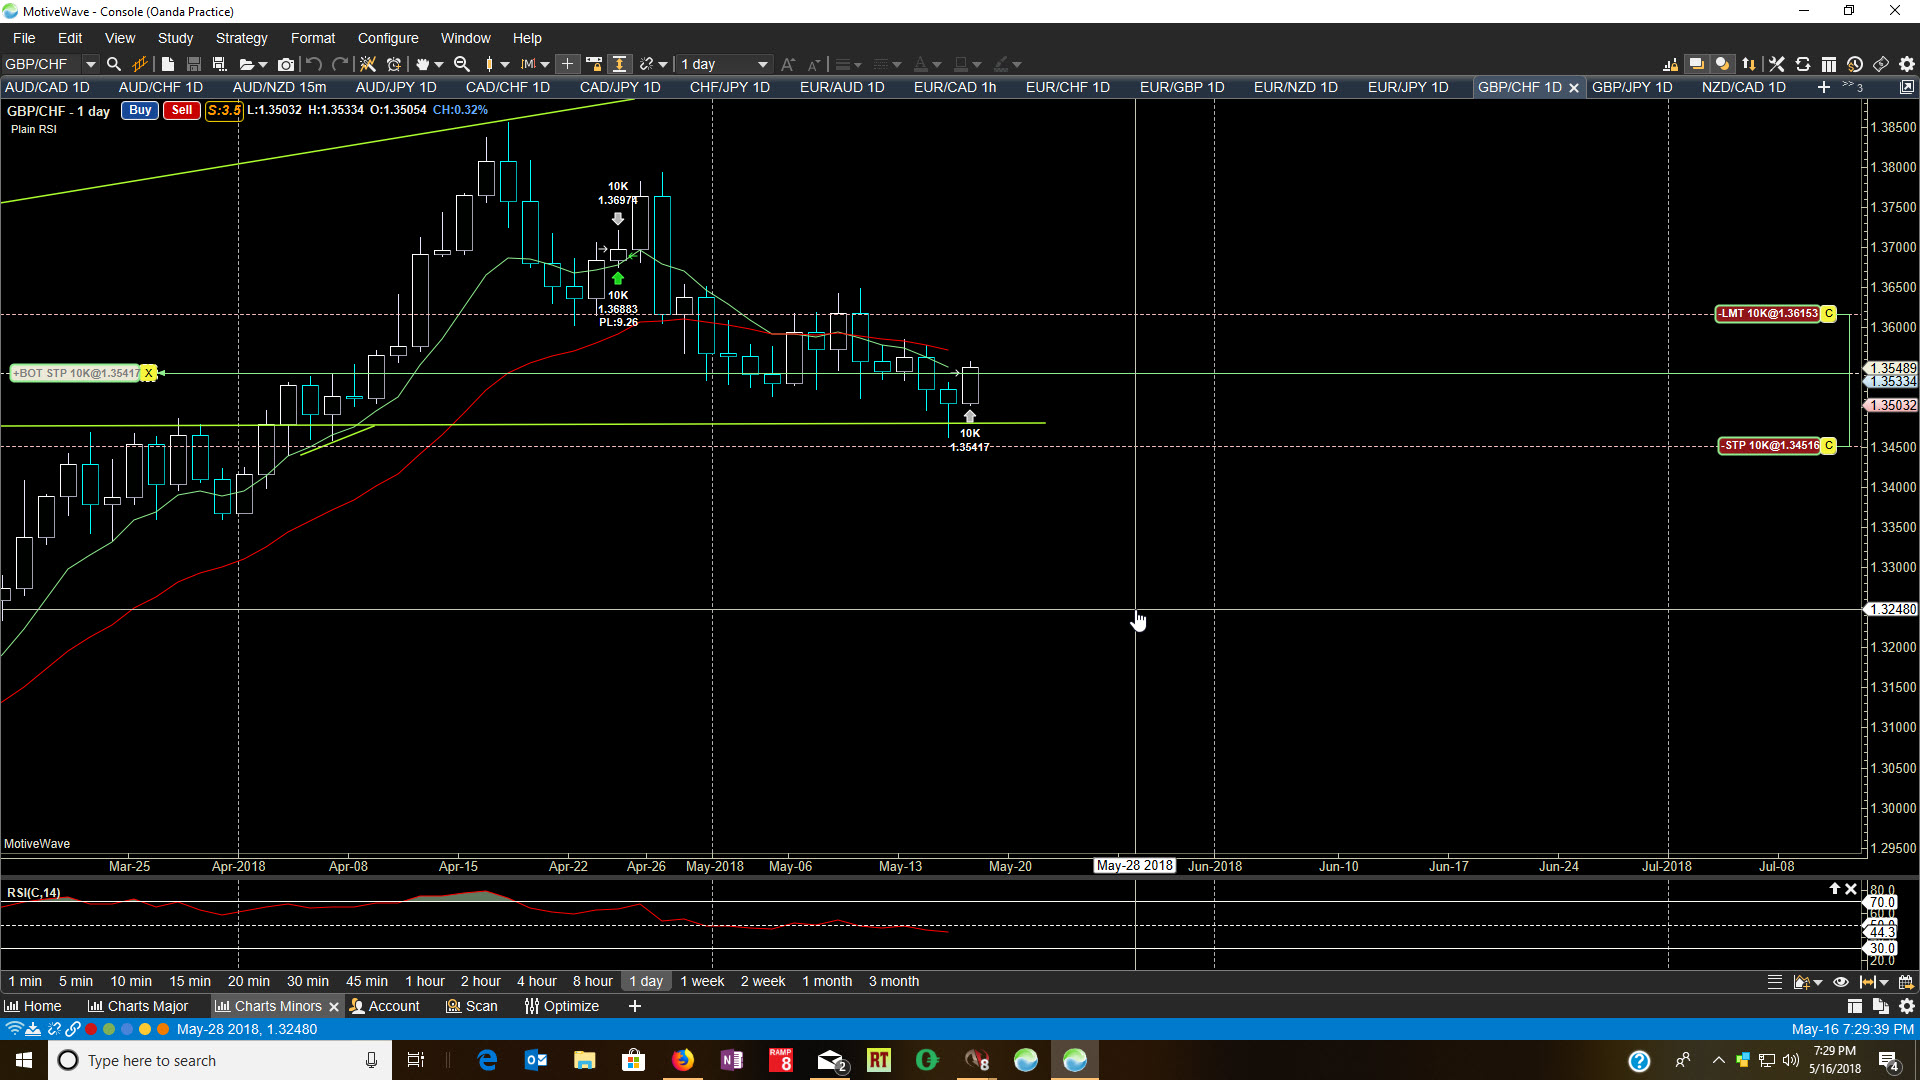Toggle the eye visibility icon in bottom bar
The width and height of the screenshot is (1920, 1080).
pos(1841,982)
